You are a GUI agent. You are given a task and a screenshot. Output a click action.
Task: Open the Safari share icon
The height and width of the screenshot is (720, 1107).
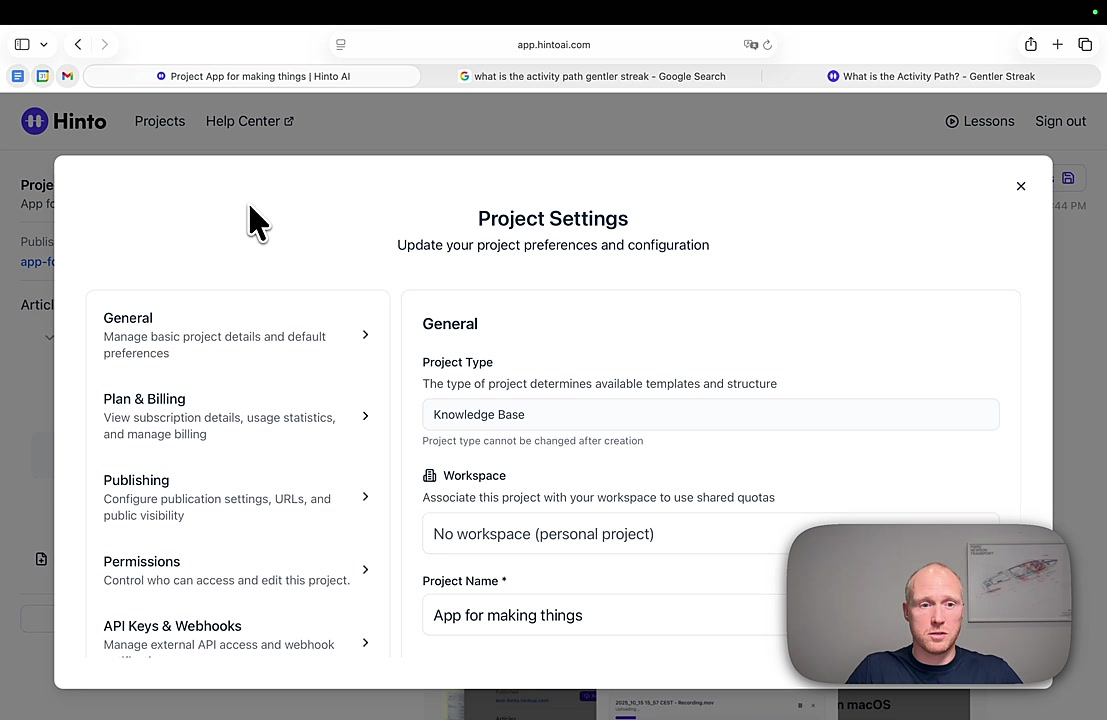[1030, 45]
